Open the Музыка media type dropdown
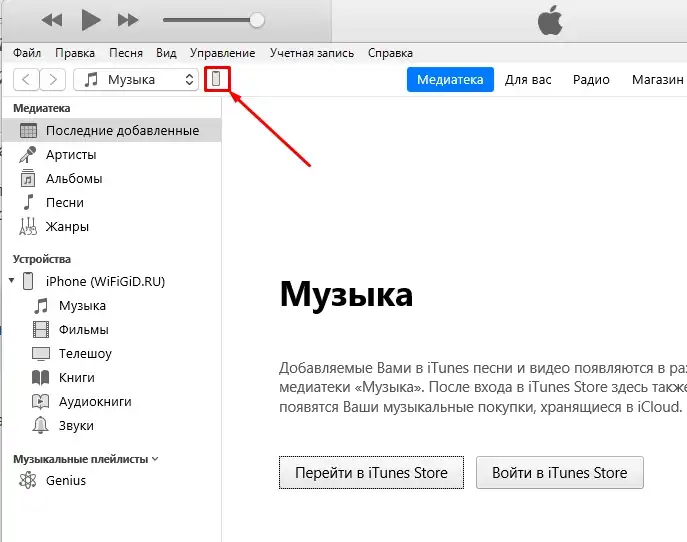Image resolution: width=687 pixels, height=542 pixels. [136, 80]
